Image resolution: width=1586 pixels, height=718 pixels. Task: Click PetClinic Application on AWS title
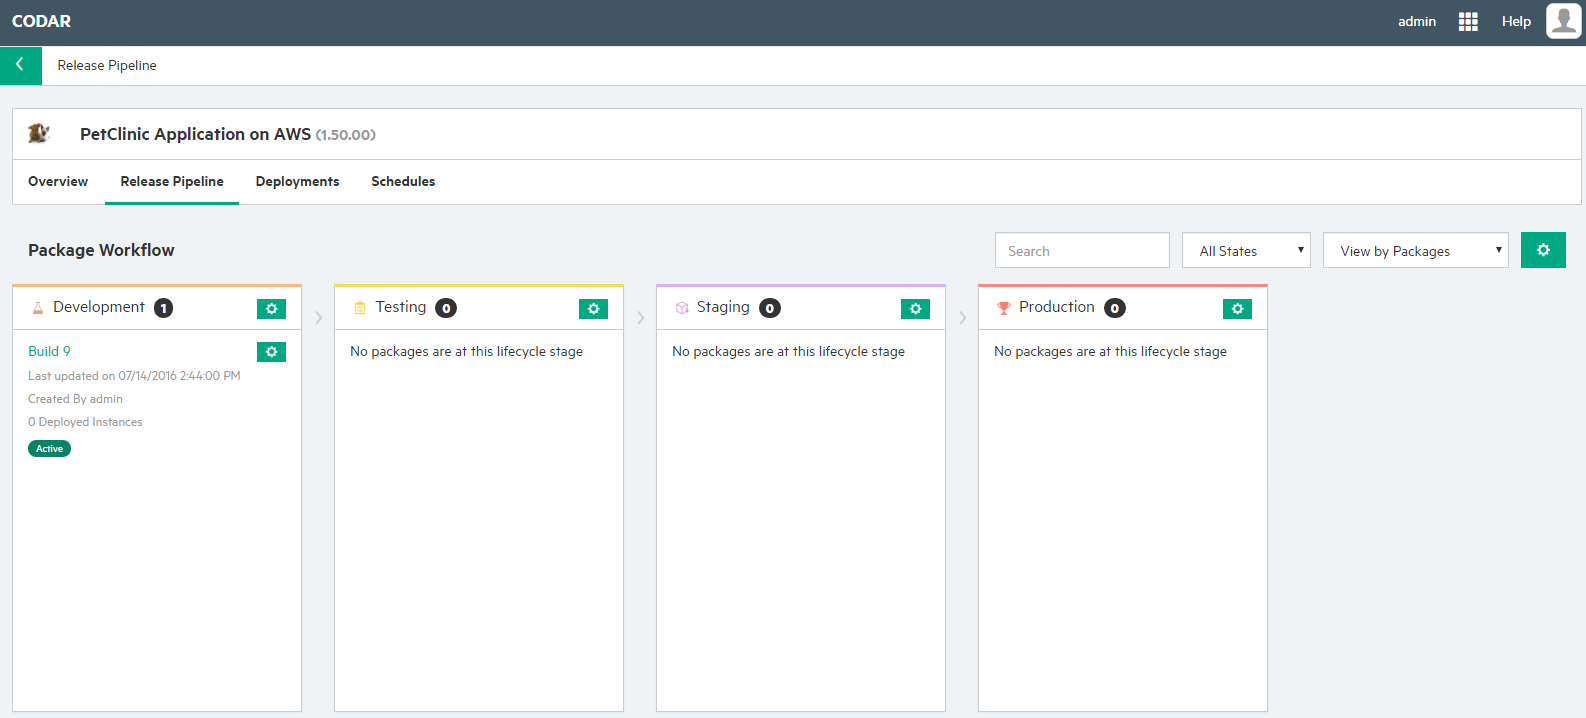(x=195, y=134)
